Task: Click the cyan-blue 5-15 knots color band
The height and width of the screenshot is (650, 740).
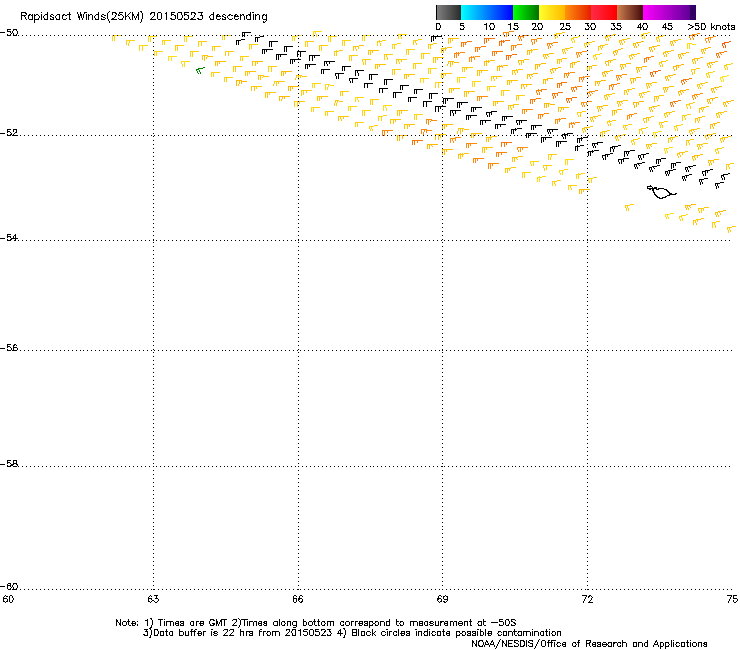Action: click(x=487, y=12)
